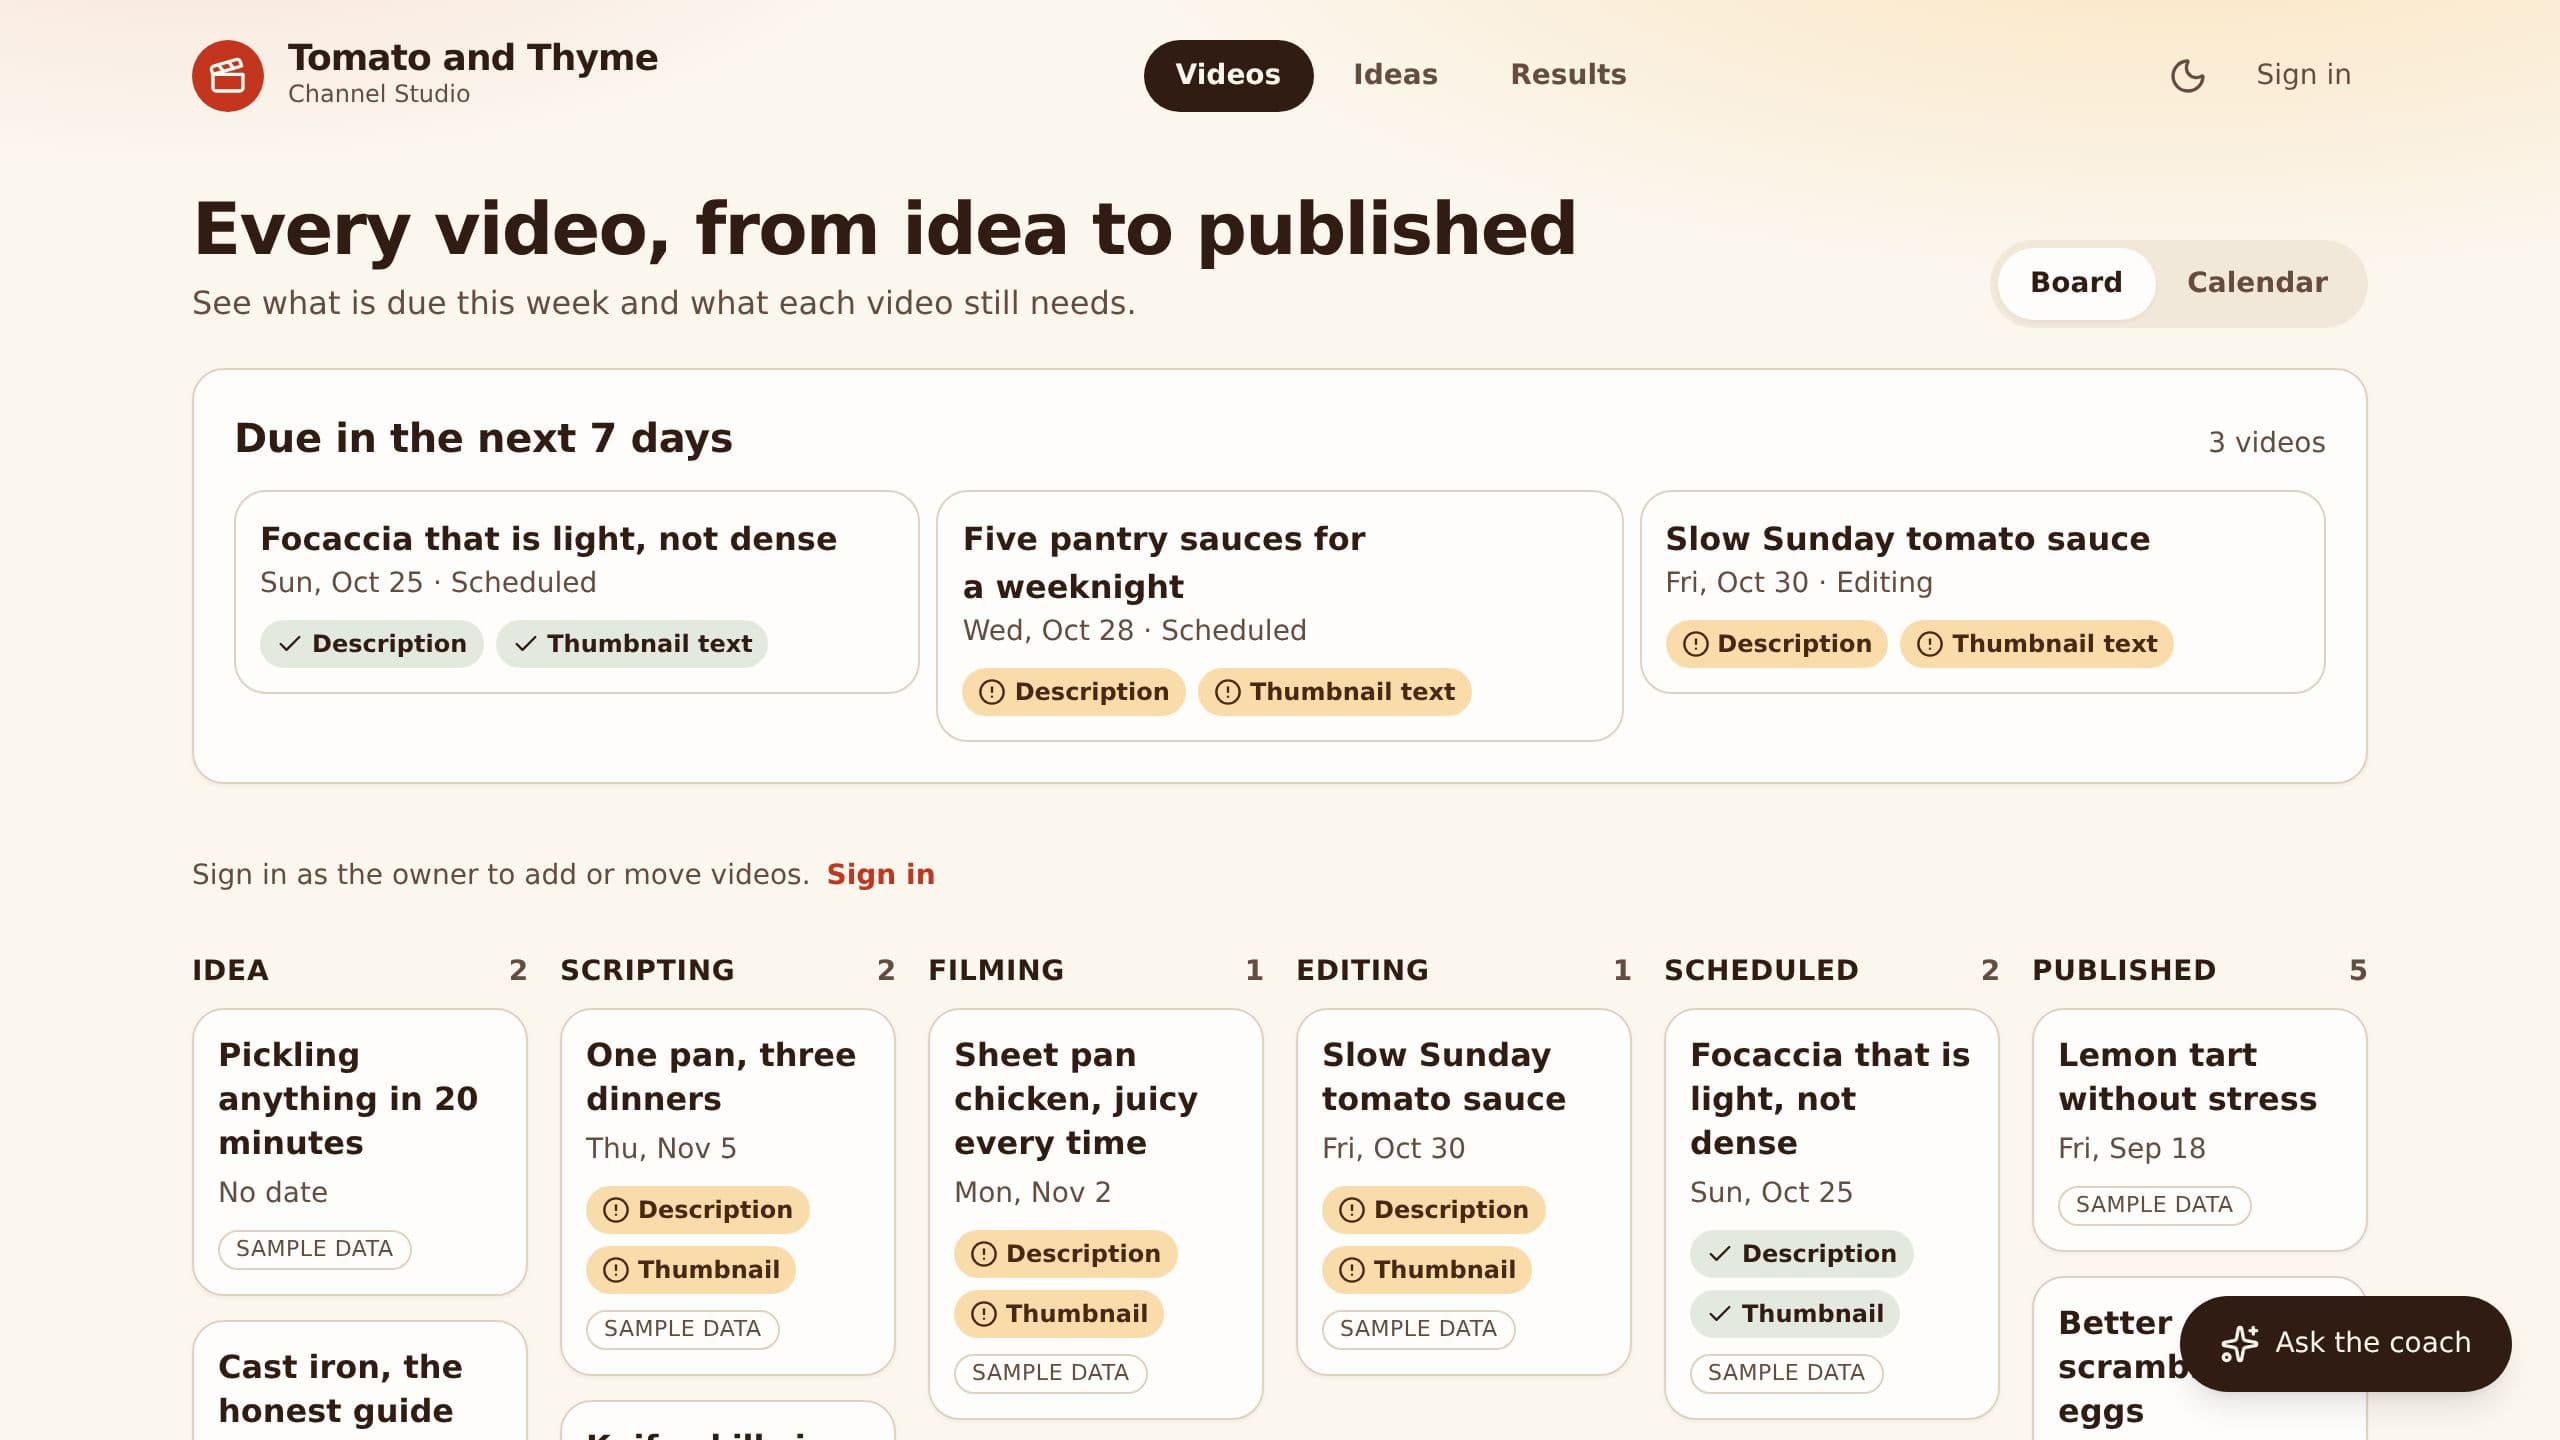Click the SAMPLE DATA badge on Pickling card
Screen dimensions: 2560x1440
click(x=314, y=1249)
